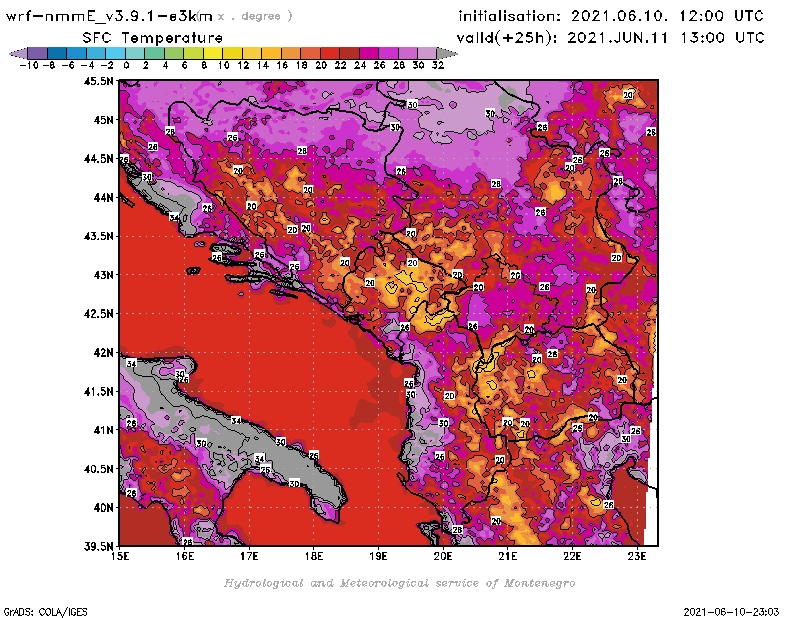Screen dimensions: 800x618
Task: Click latitude axis label "44.5N"
Action: (98, 159)
